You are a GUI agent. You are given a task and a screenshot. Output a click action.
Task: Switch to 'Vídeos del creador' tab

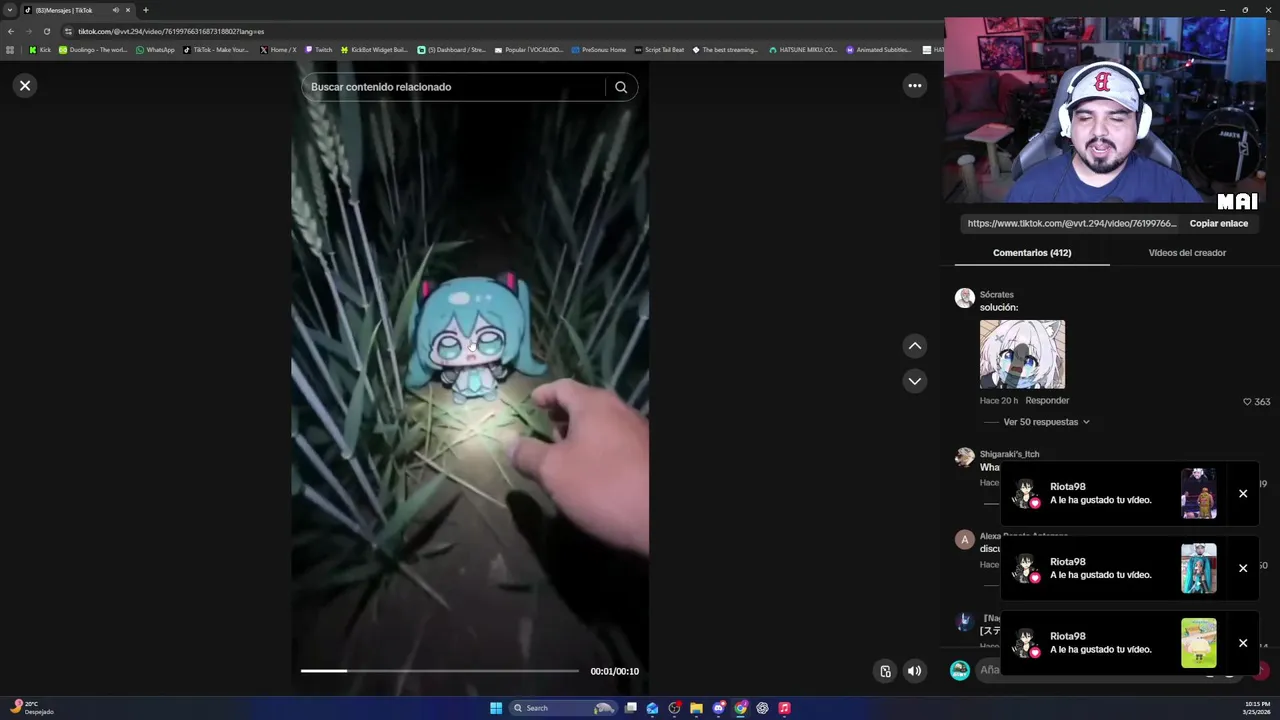tap(1187, 253)
